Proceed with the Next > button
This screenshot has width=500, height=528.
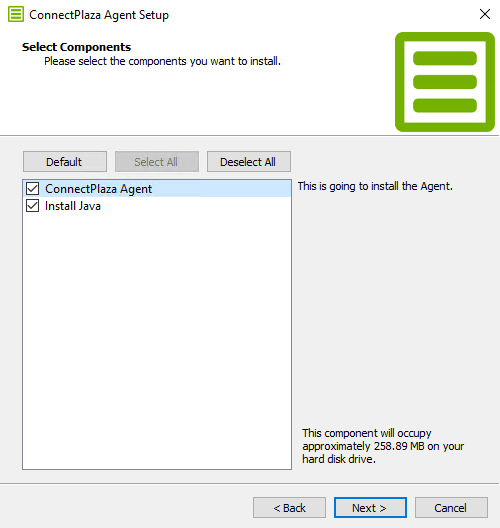370,507
